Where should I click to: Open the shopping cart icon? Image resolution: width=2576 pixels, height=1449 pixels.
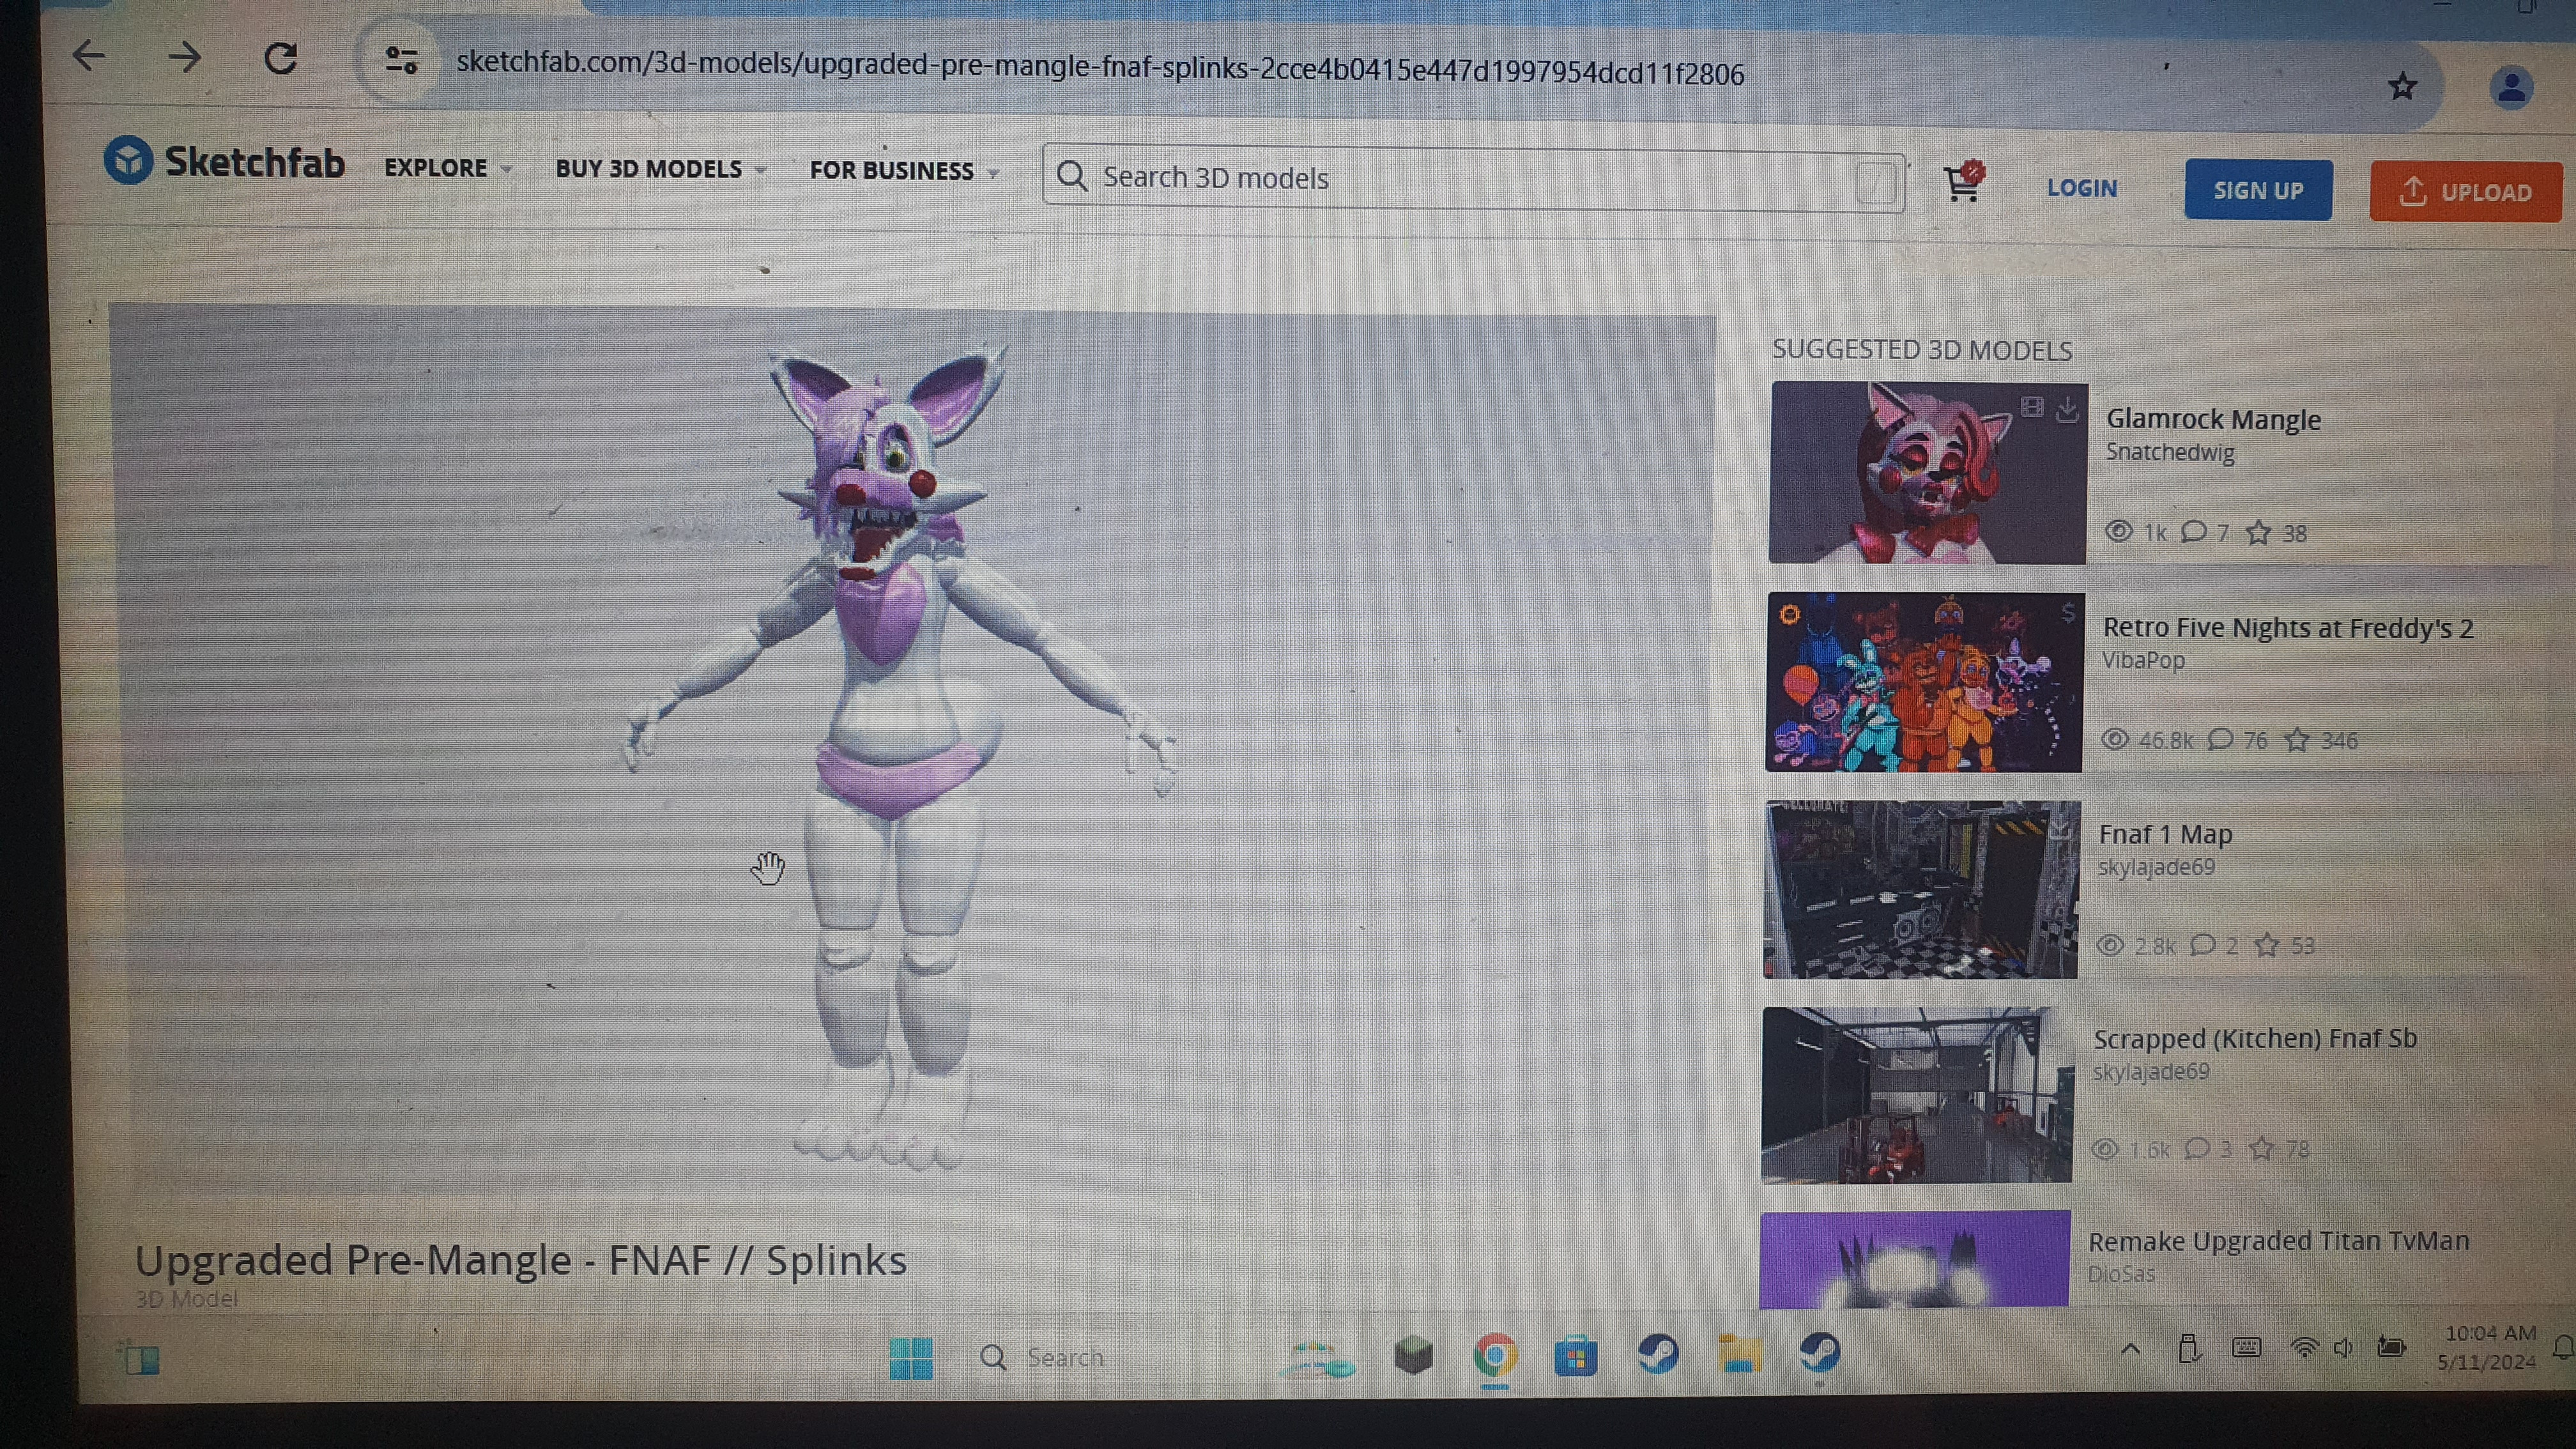[x=1963, y=182]
